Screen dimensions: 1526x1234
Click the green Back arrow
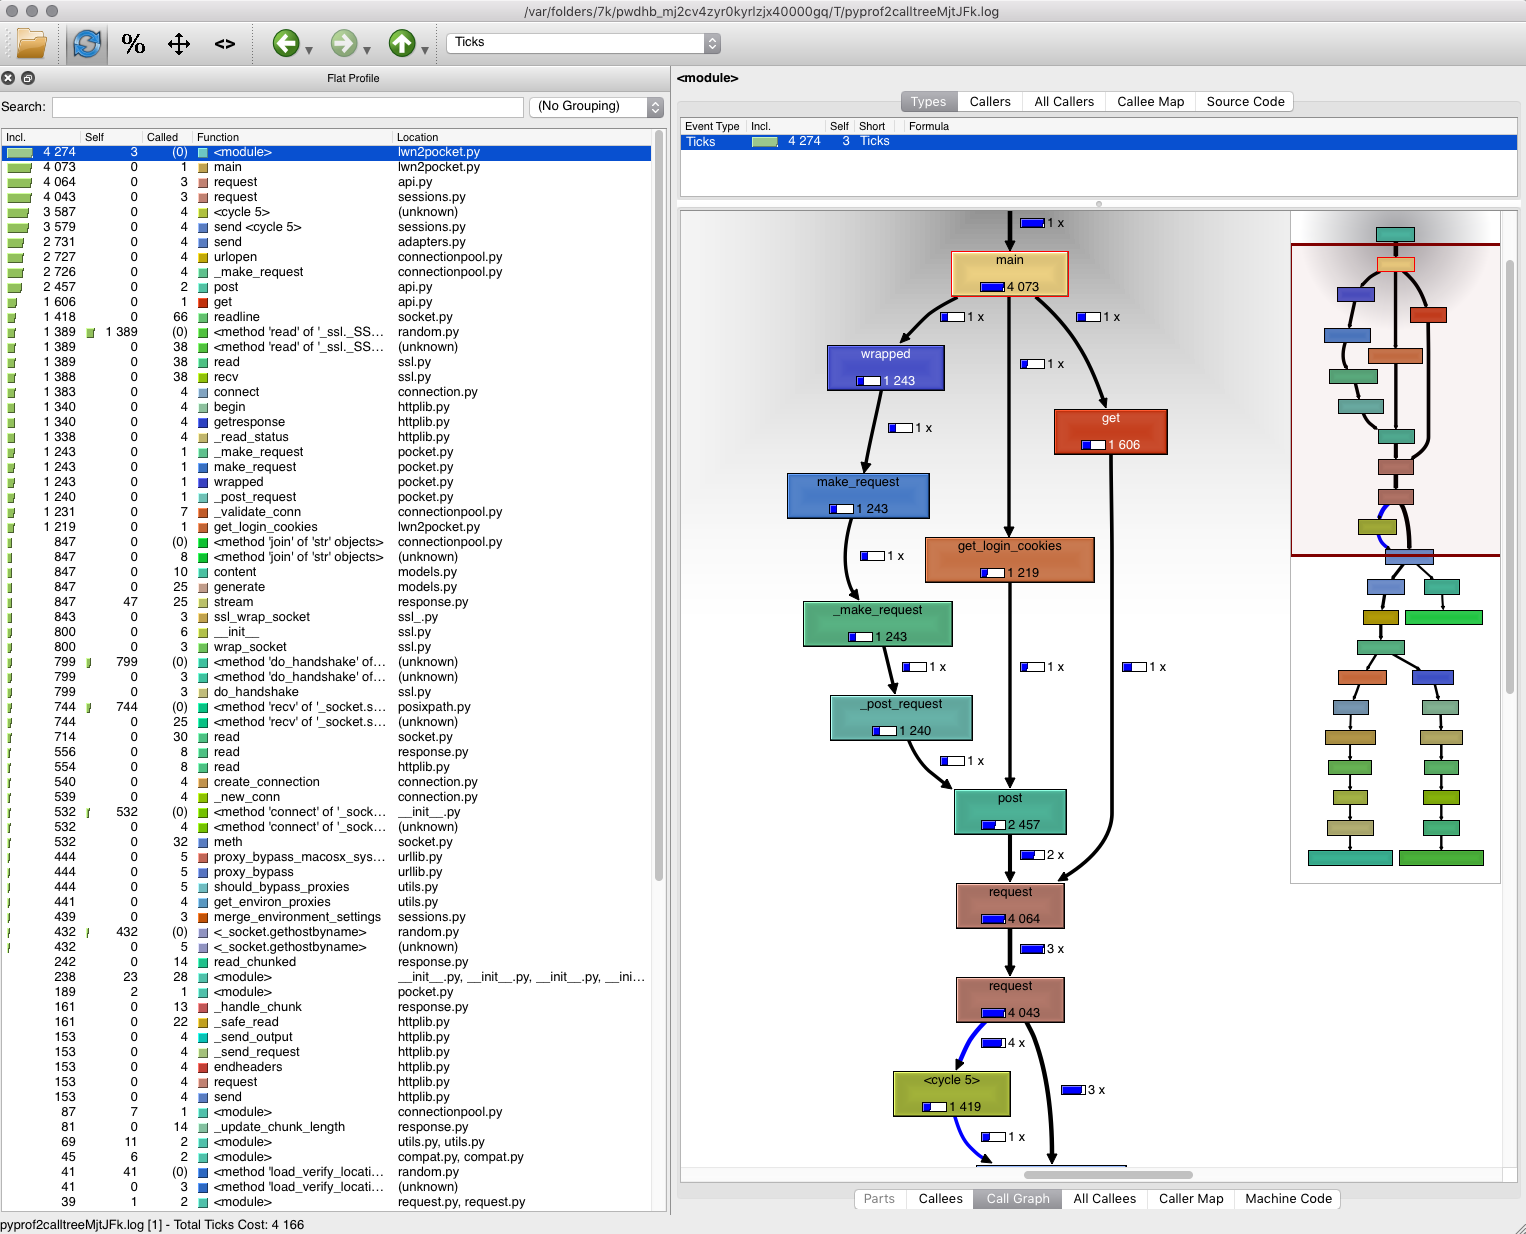click(x=286, y=43)
